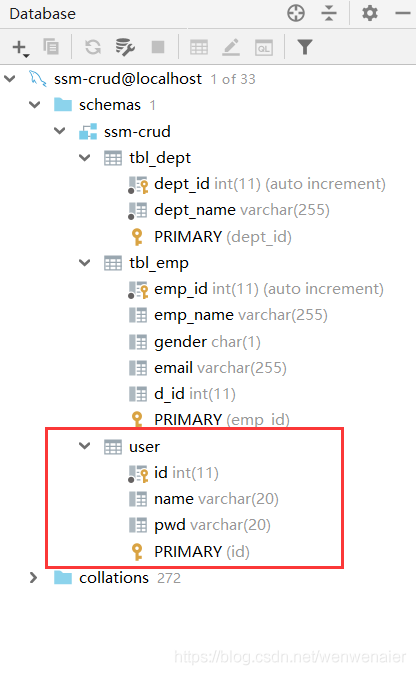Click the Collapse all icon
This screenshot has height=675, width=416.
tap(329, 13)
